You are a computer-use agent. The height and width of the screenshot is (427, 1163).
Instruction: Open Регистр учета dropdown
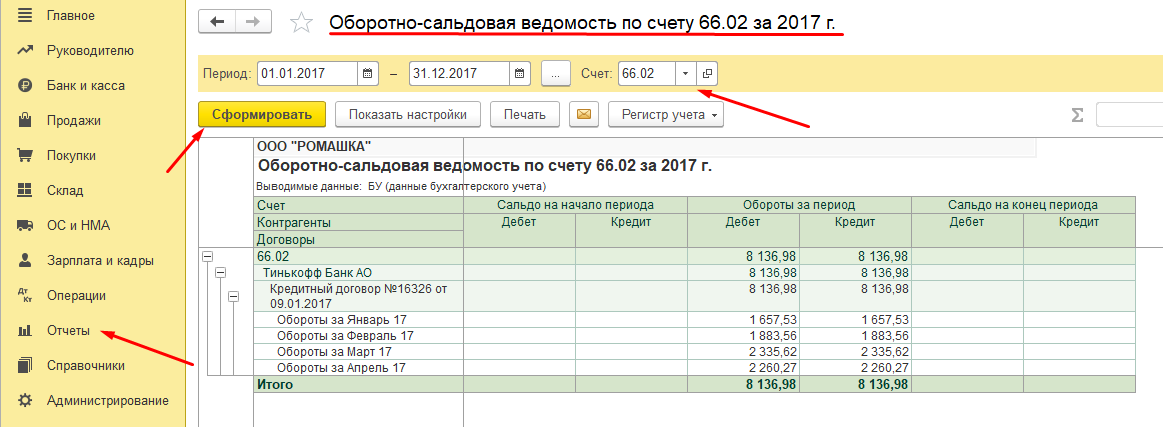[665, 115]
